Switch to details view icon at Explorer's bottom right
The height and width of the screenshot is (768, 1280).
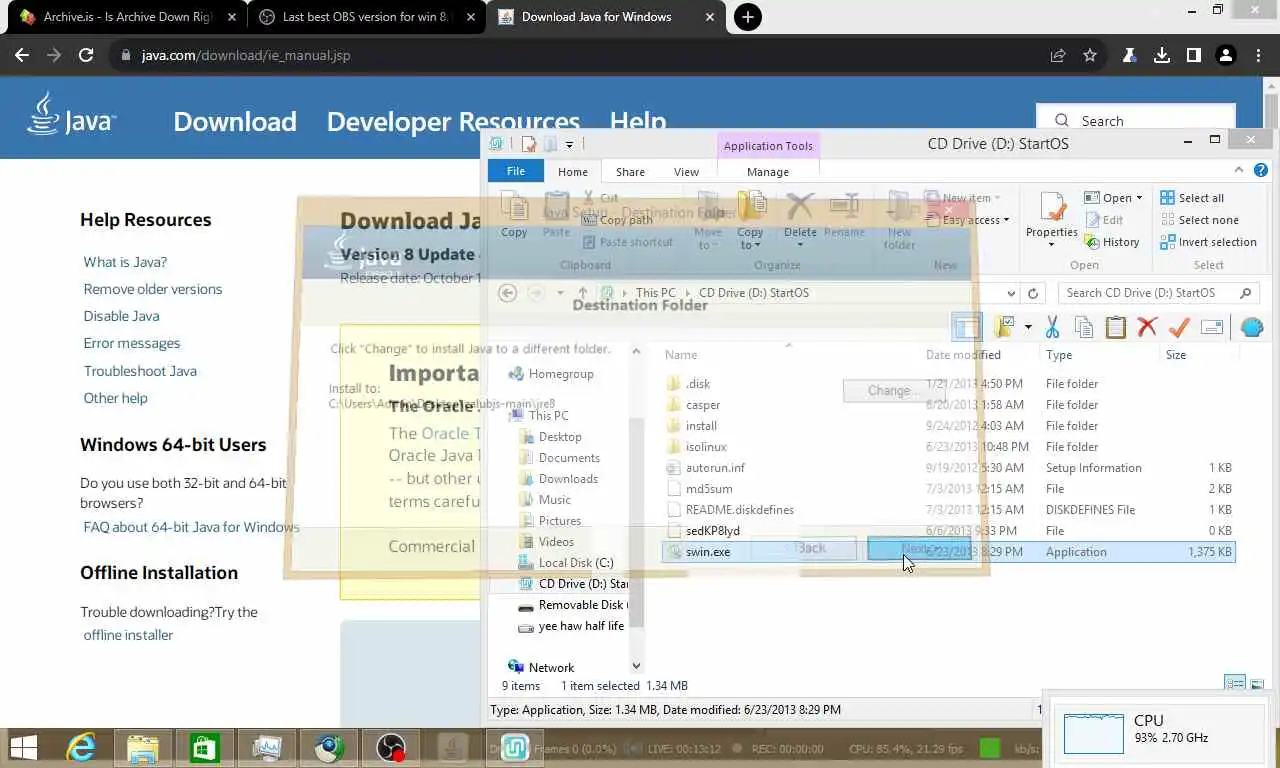(1235, 685)
